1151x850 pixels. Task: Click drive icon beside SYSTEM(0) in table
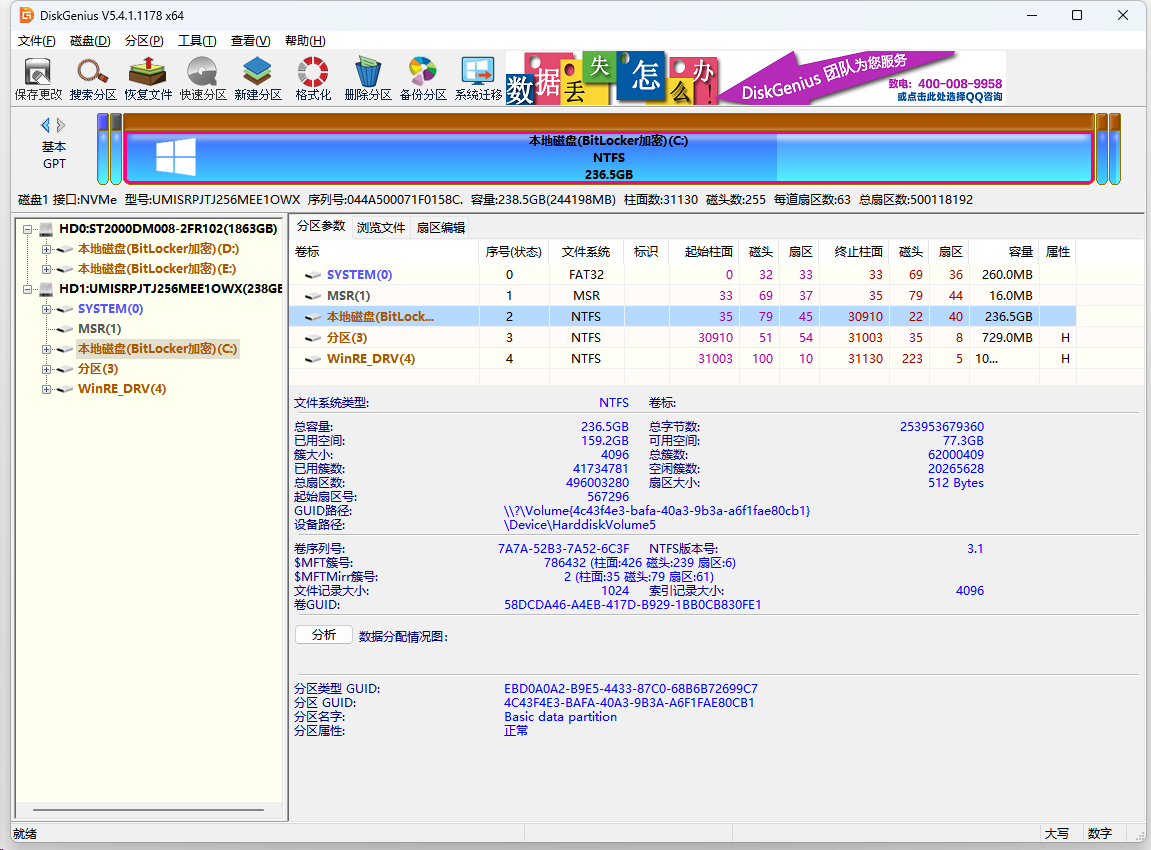313,275
